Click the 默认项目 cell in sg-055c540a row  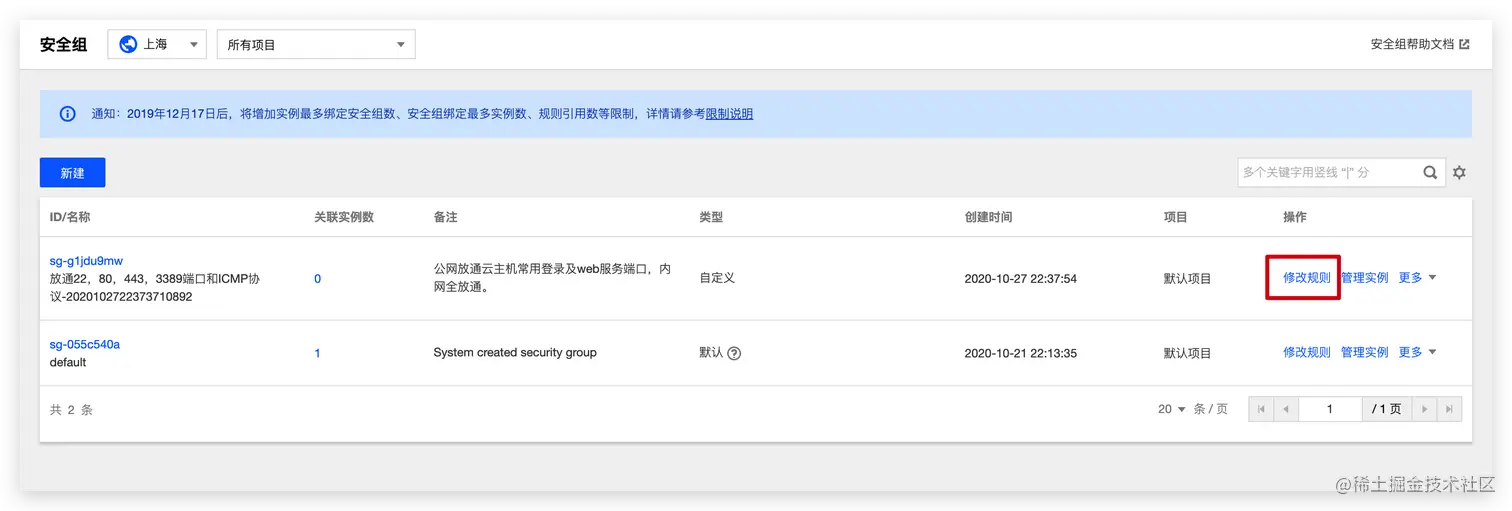click(1187, 353)
